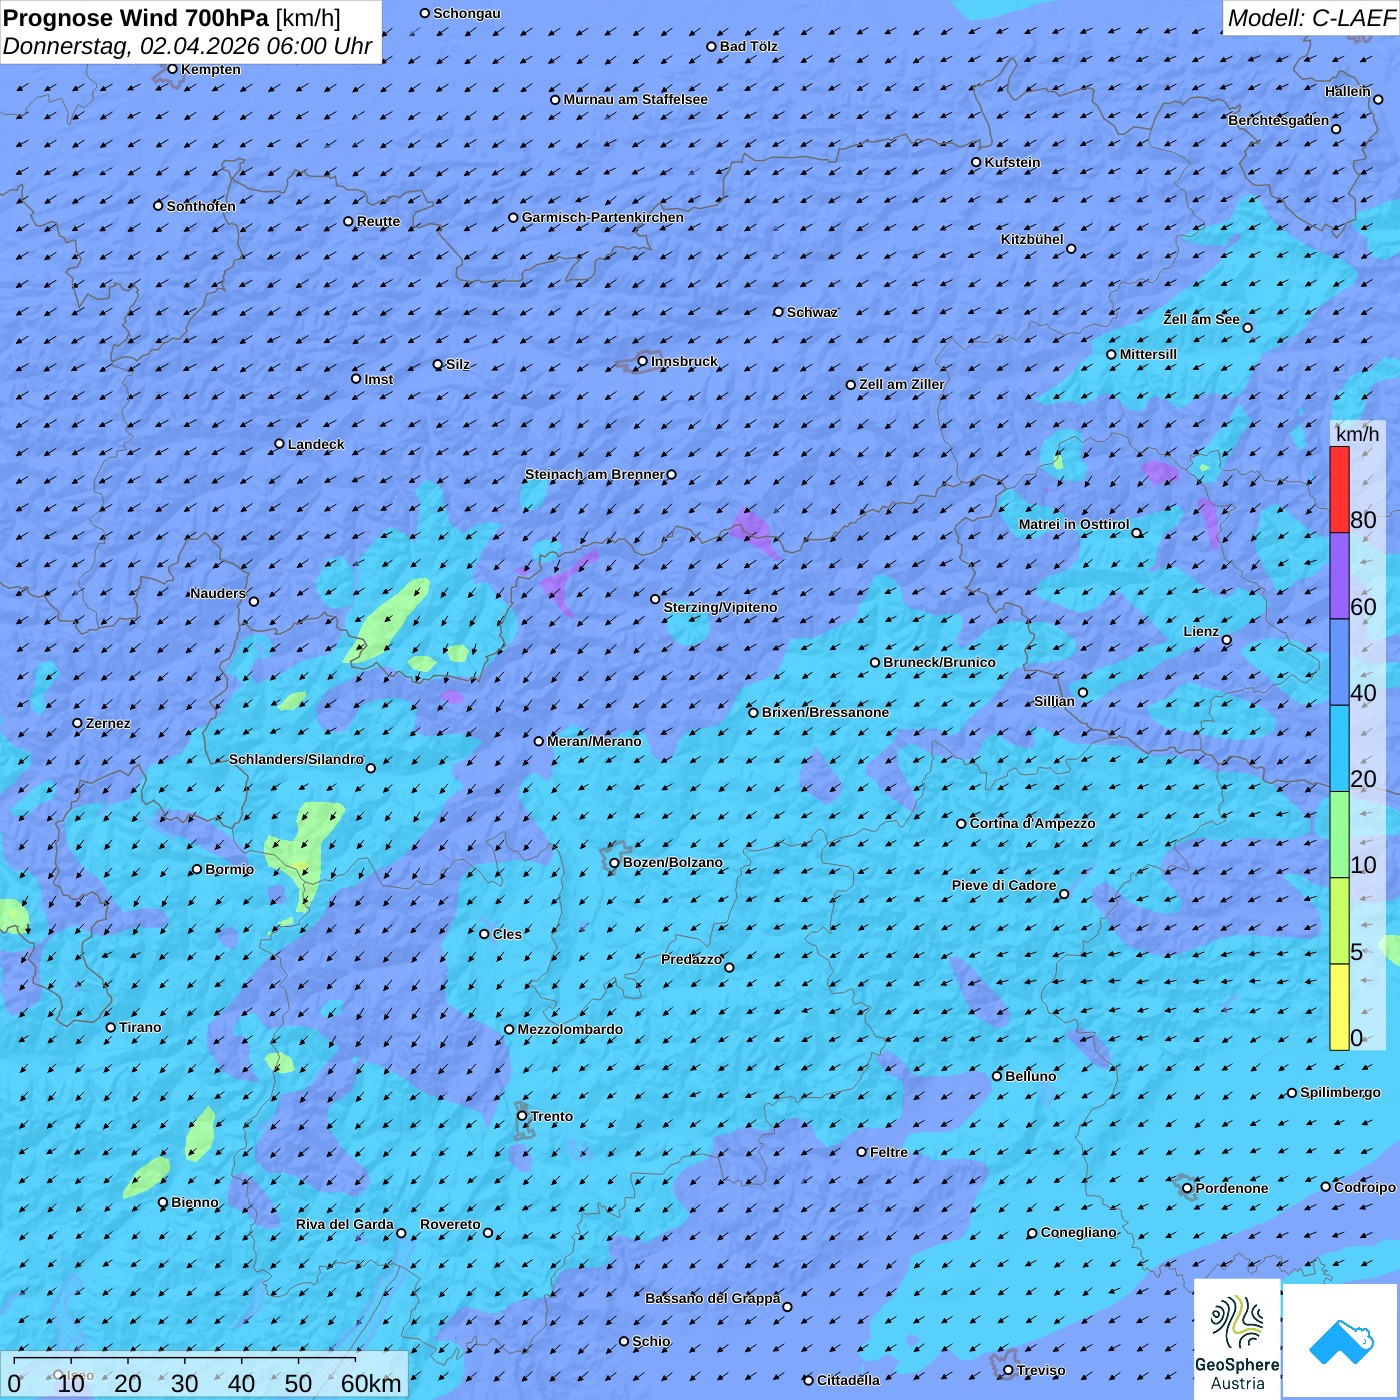This screenshot has width=1400, height=1400.
Task: Select the Belluno city label
Action: [x=1030, y=1076]
